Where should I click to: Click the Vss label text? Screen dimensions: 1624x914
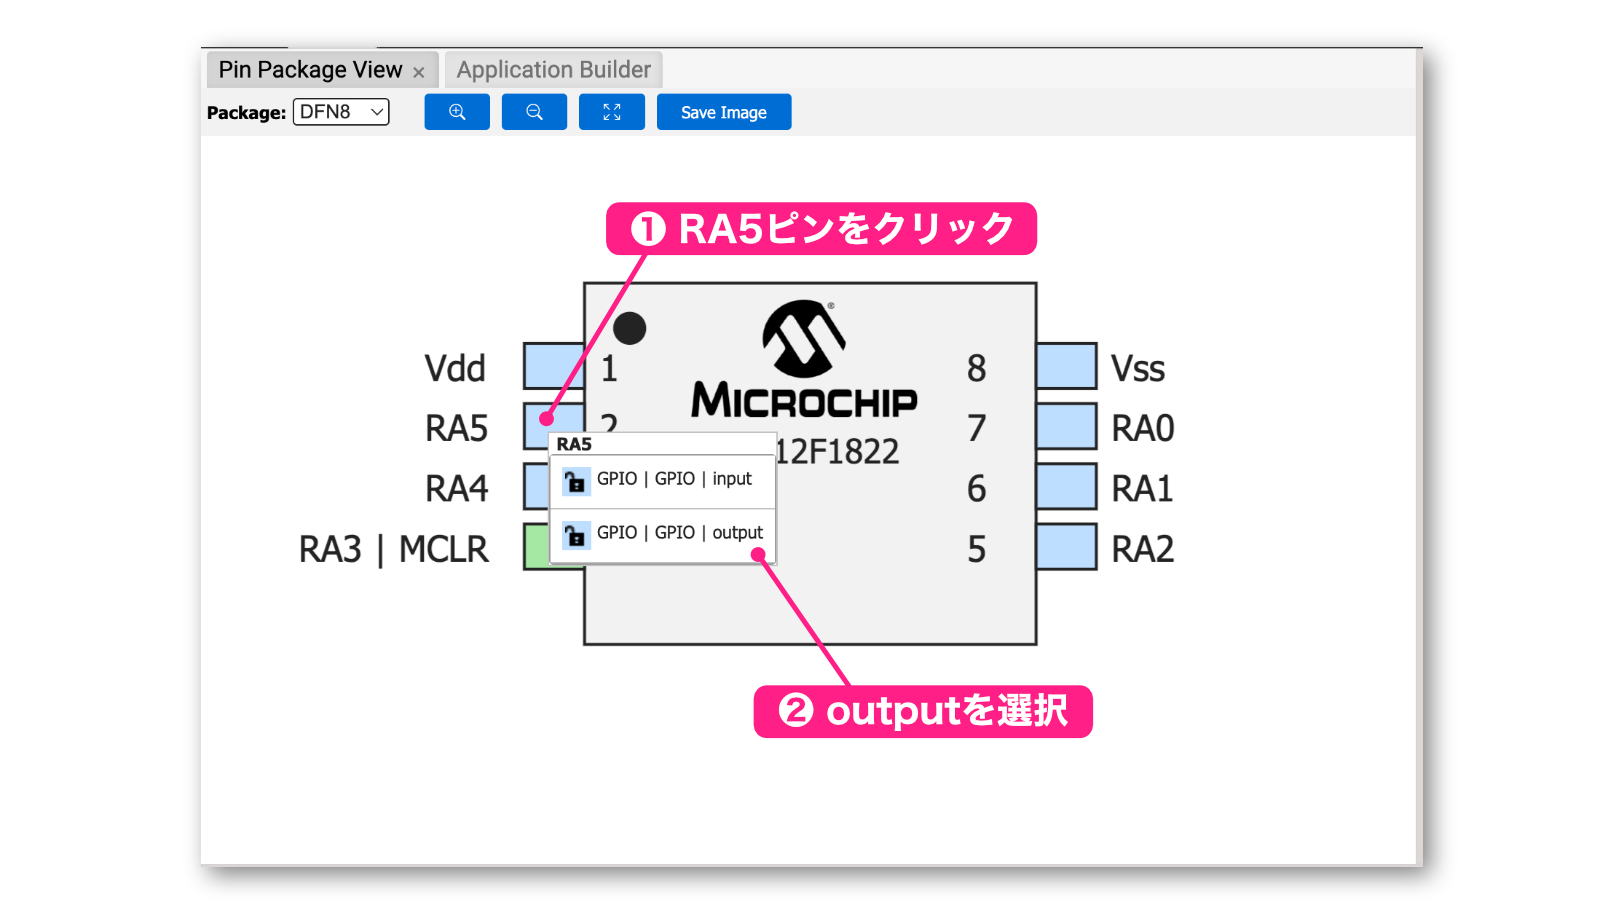(x=1138, y=368)
